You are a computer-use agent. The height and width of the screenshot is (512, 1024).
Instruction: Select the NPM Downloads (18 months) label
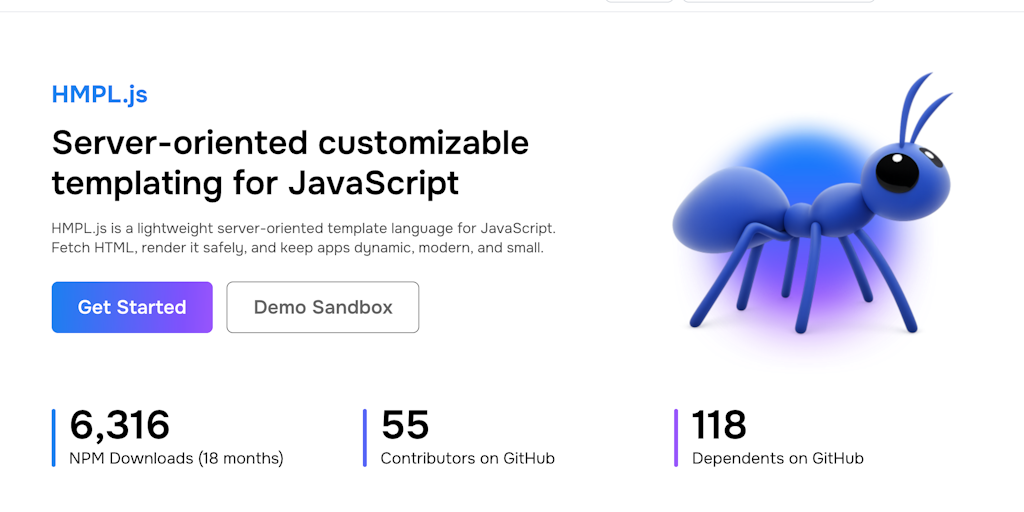176,459
